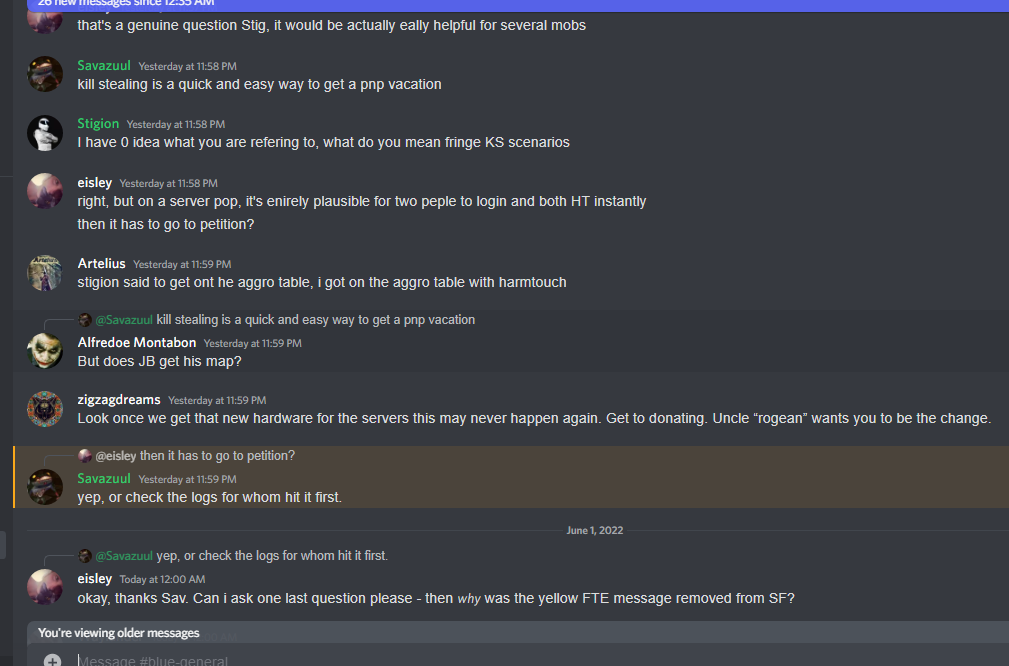The image size is (1009, 666).
Task: Click the small eisley avatar in the reply preview
Action: click(x=85, y=456)
